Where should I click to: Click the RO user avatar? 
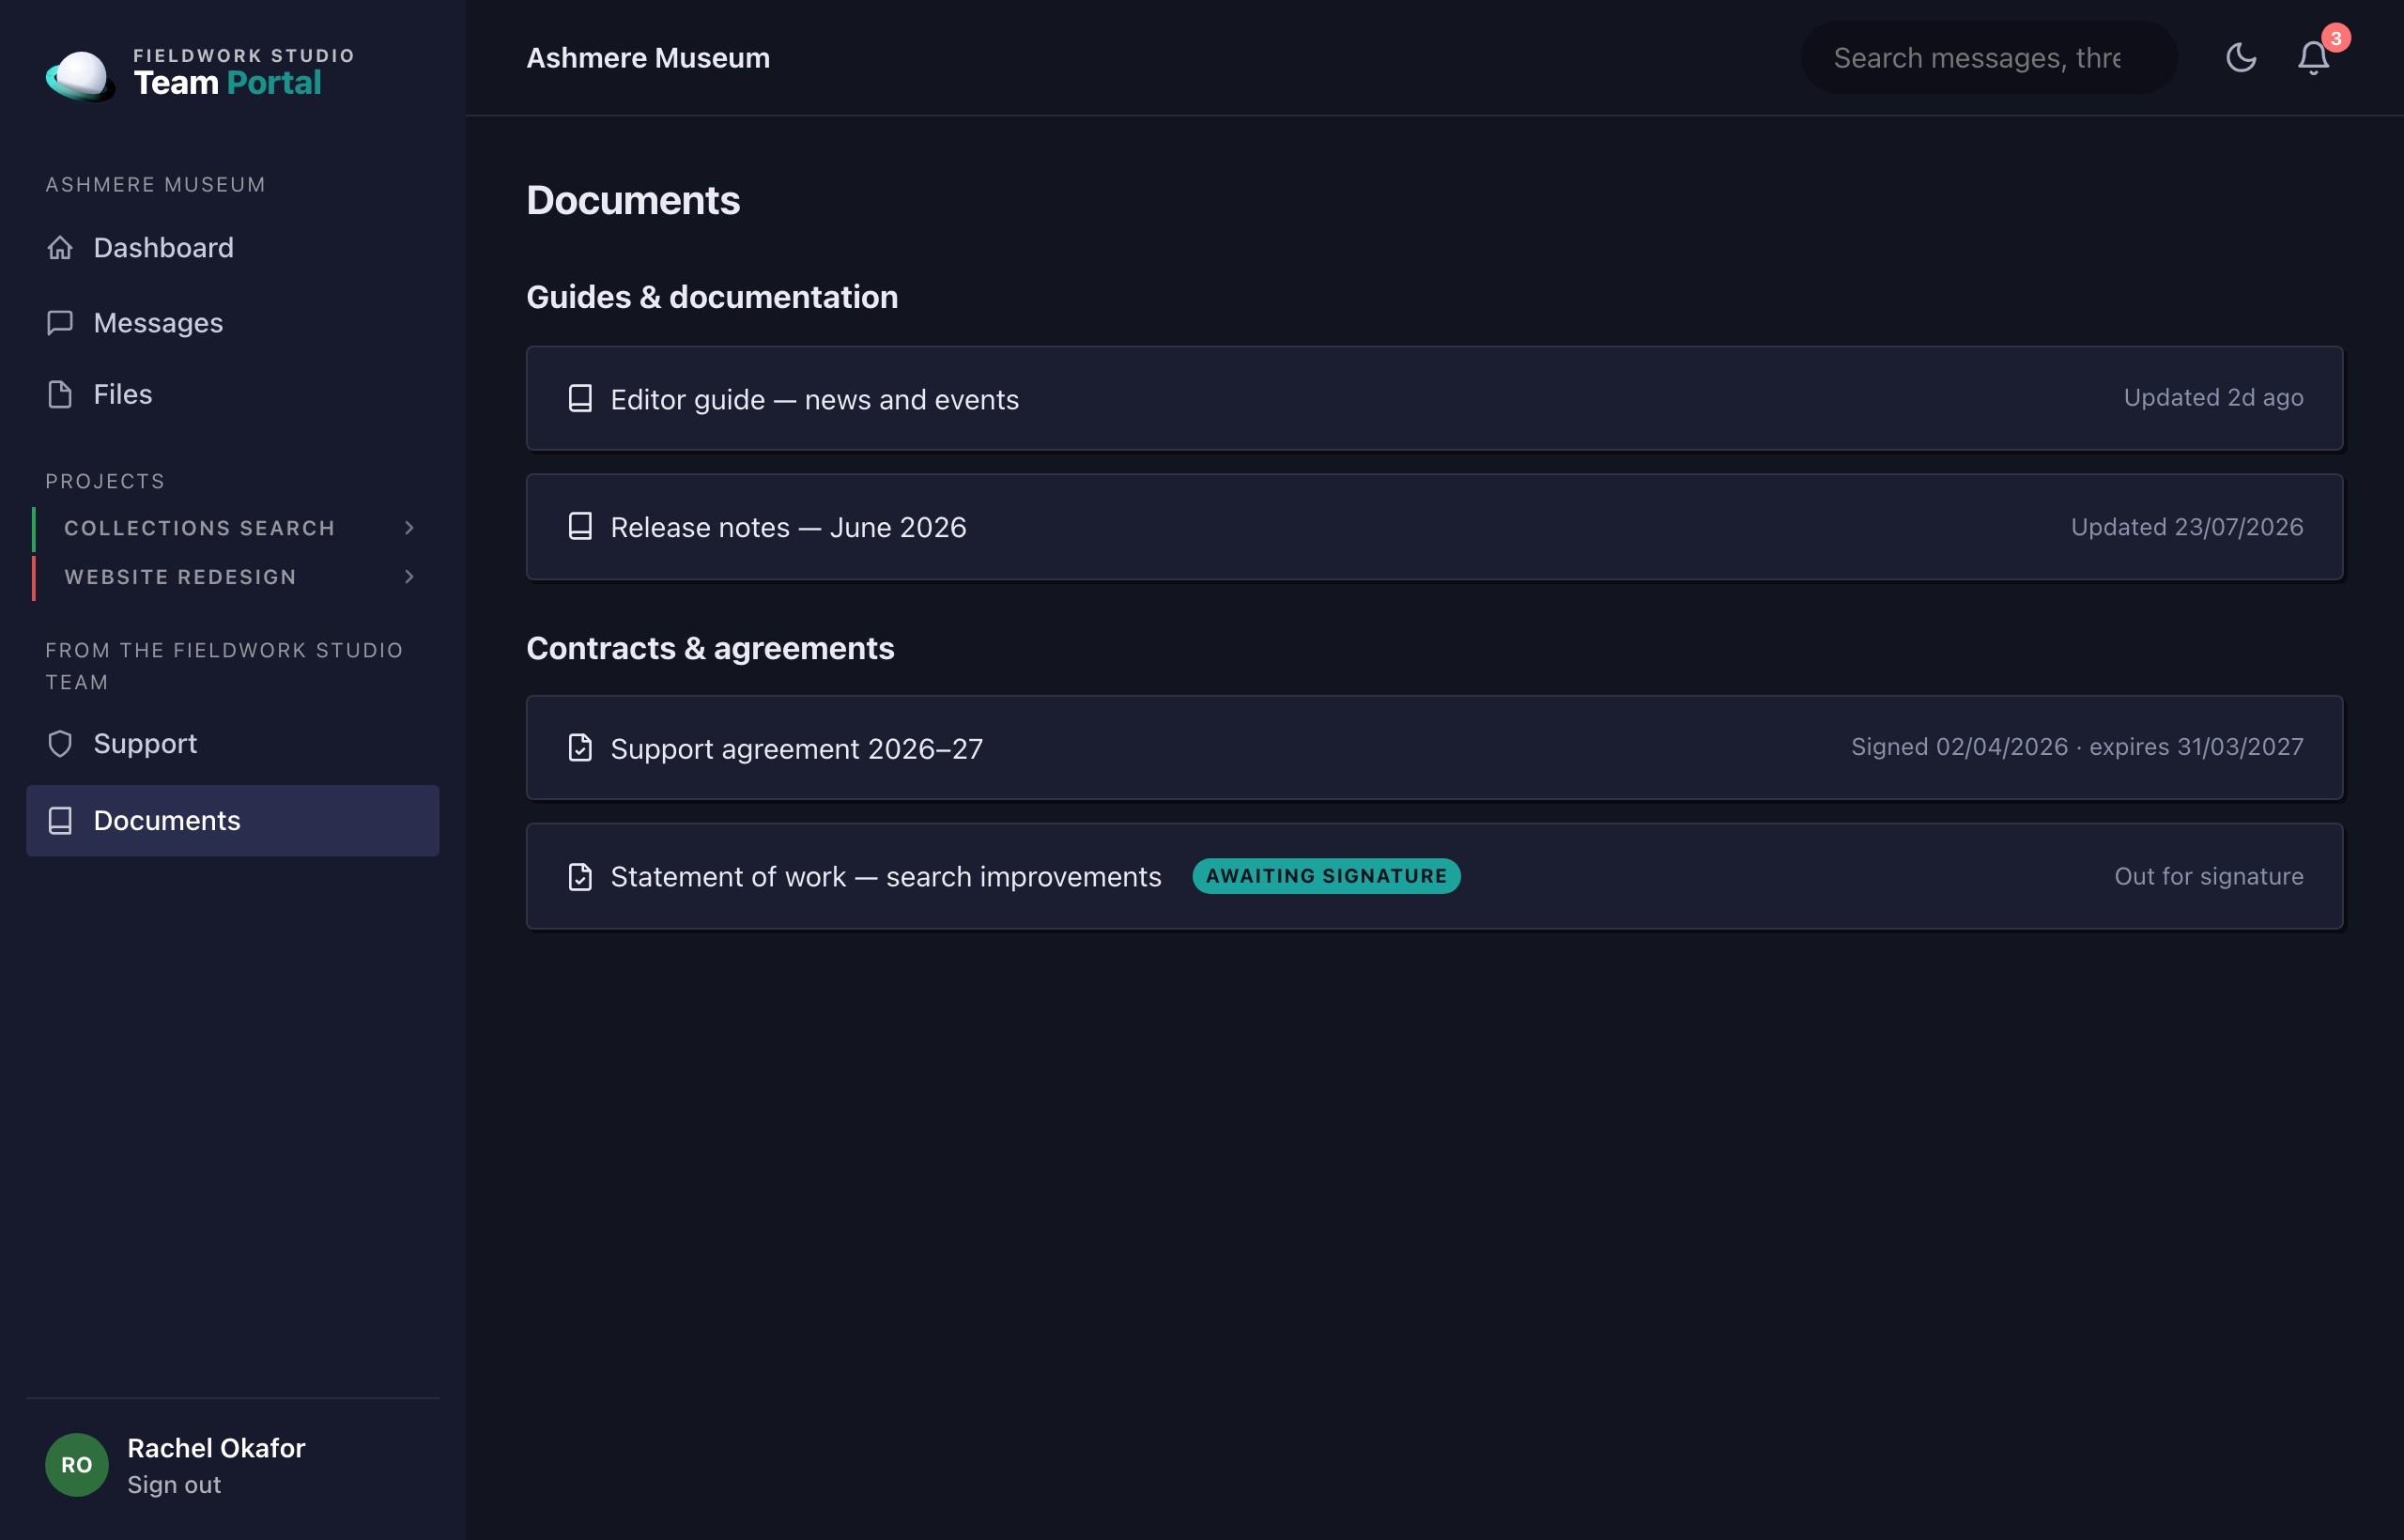point(77,1464)
